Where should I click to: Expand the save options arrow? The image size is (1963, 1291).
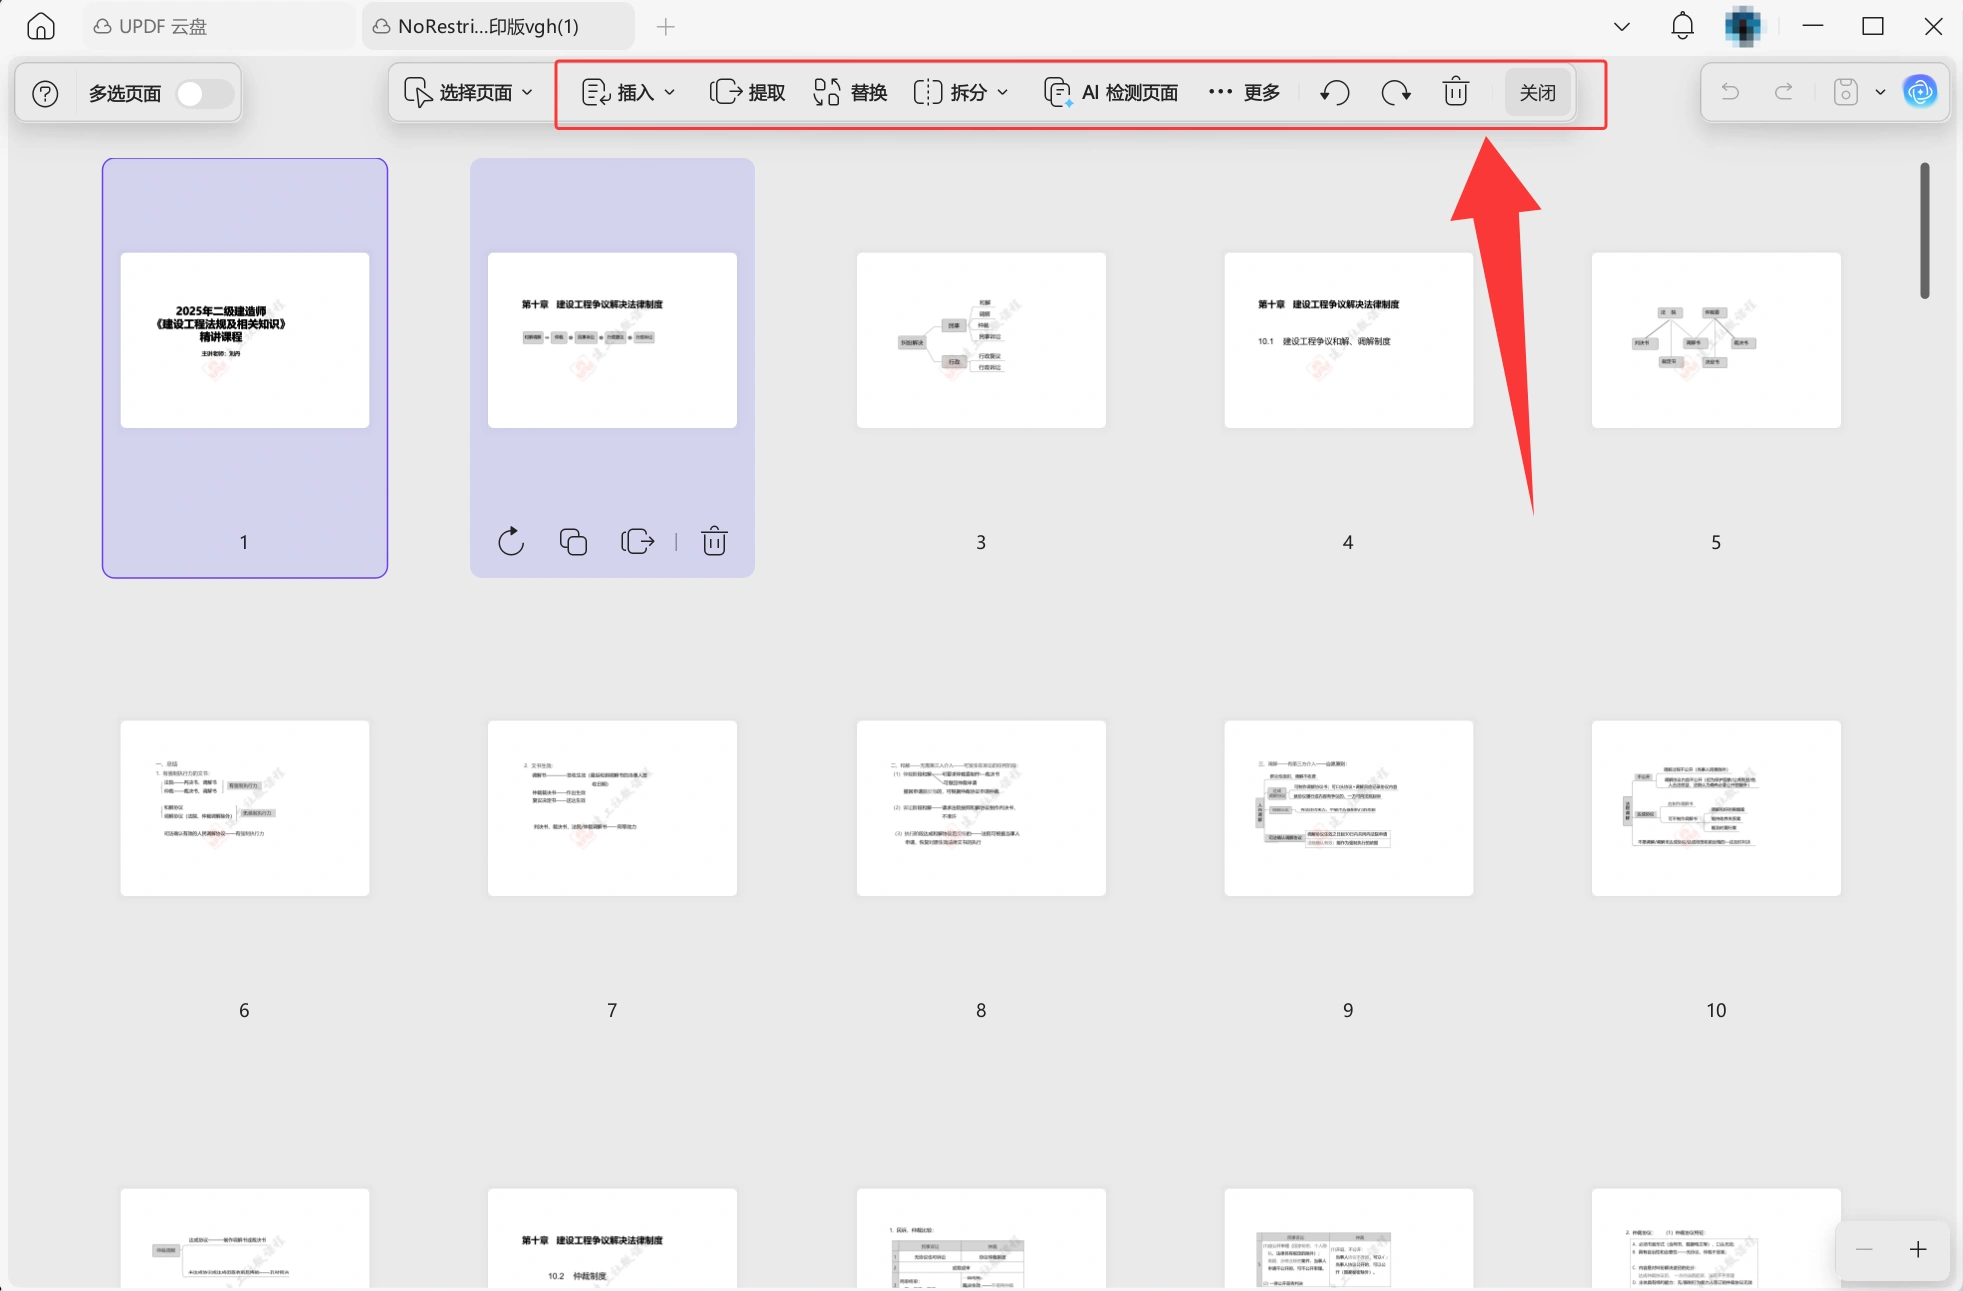1880,93
